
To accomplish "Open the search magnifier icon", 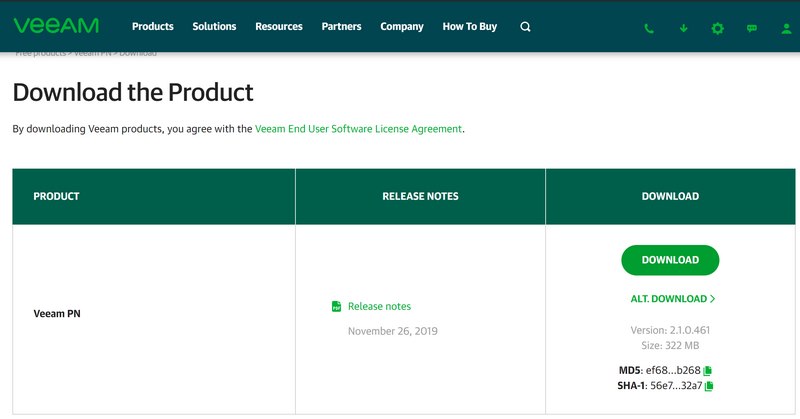I will [x=526, y=27].
